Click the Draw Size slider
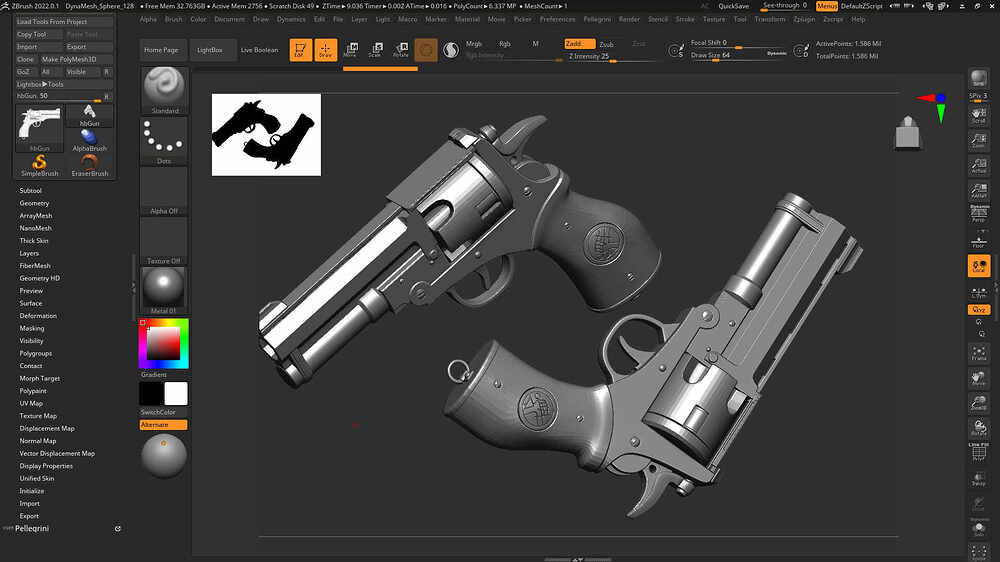Viewport: 1000px width, 562px height. (x=738, y=55)
